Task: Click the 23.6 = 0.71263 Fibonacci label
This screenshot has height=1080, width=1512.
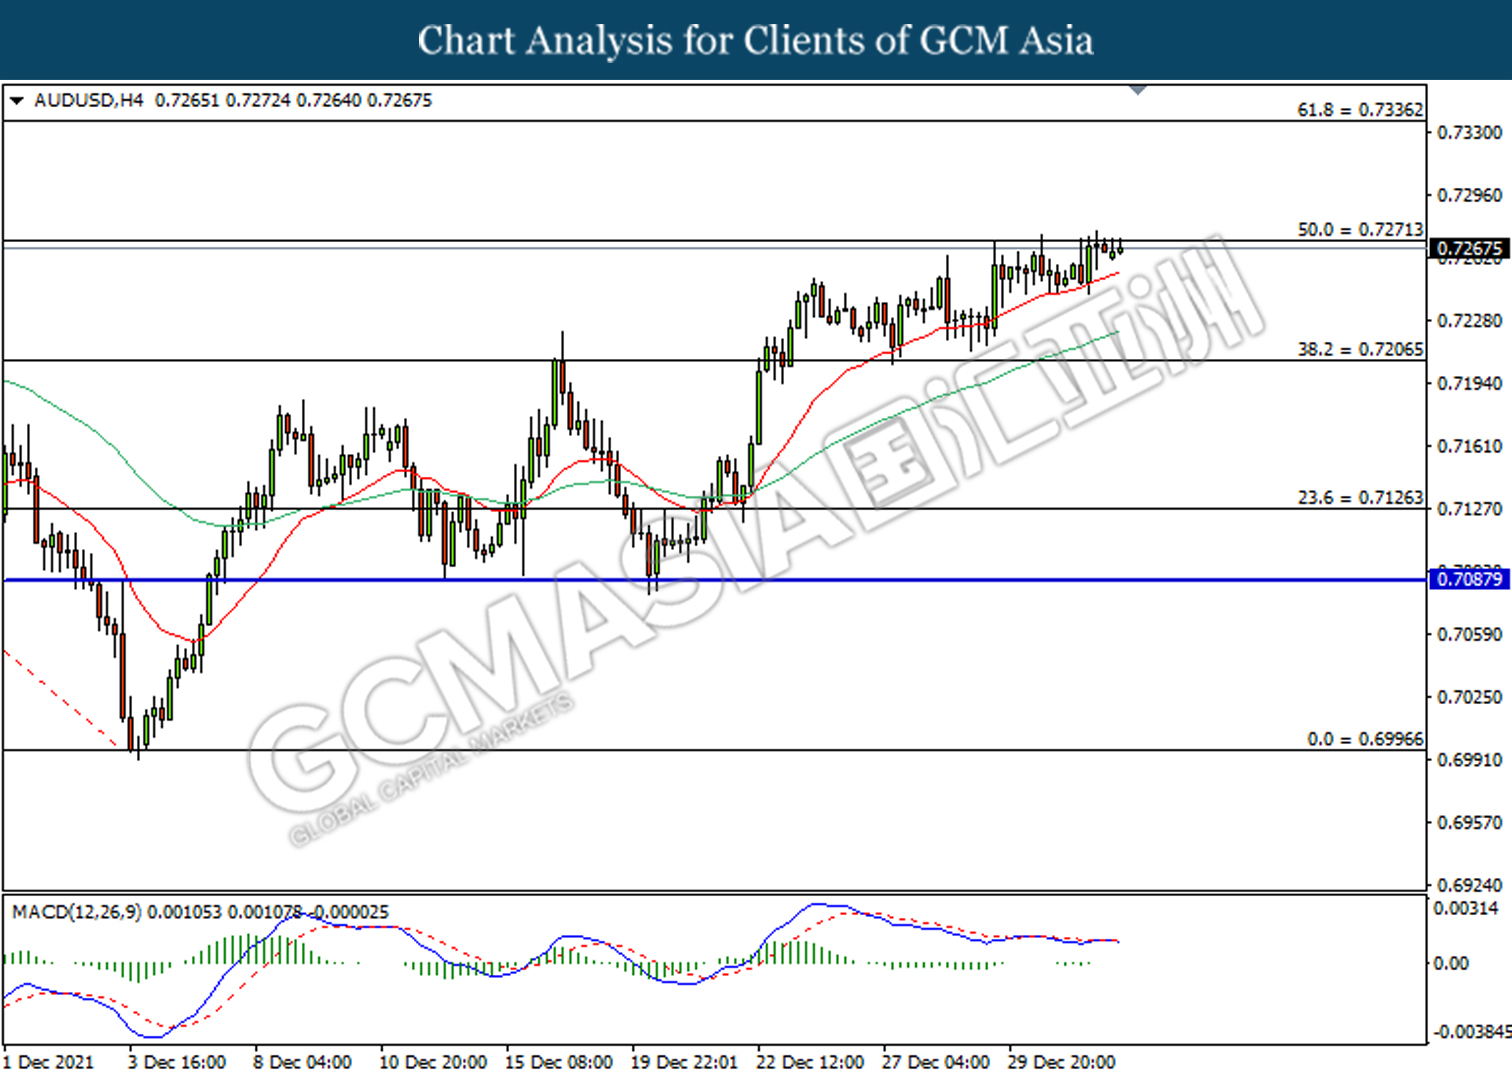Action: (1360, 498)
